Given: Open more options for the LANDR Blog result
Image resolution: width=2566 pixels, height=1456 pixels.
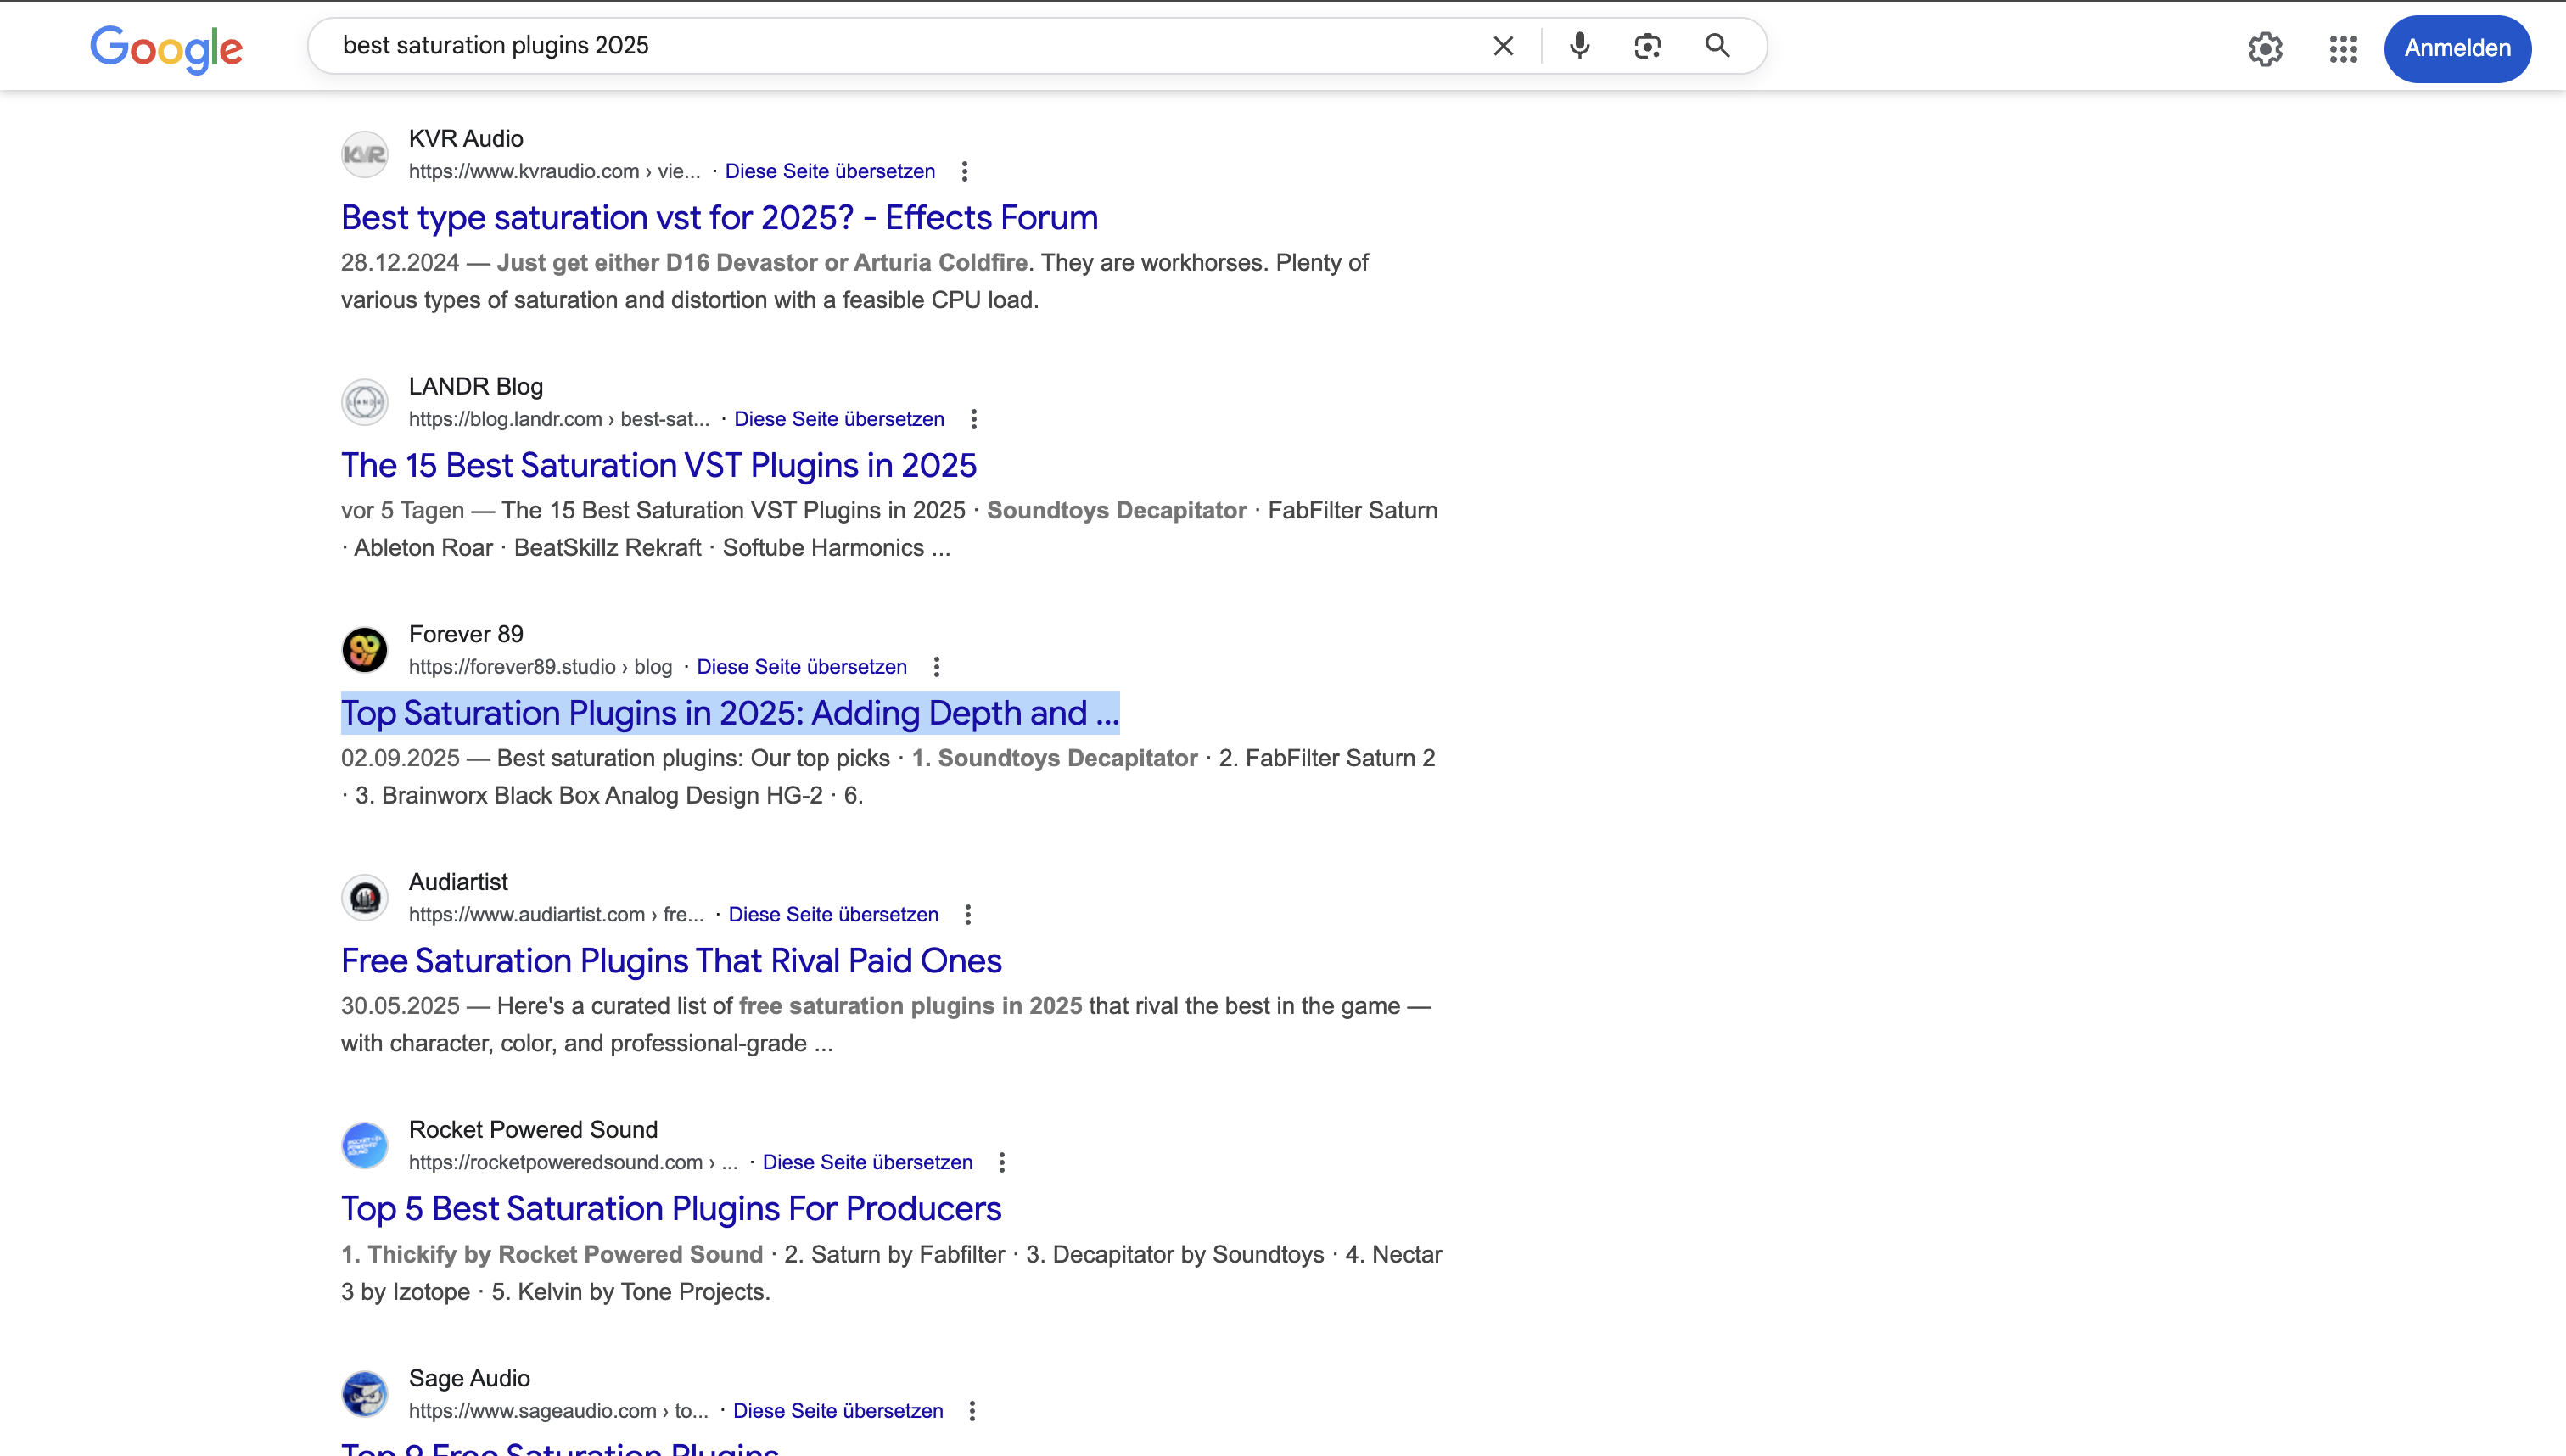Looking at the screenshot, I should tap(974, 419).
